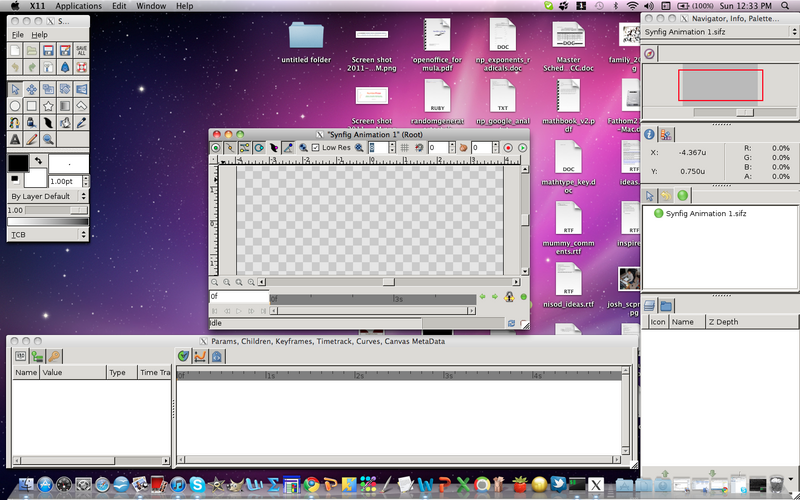800x500 pixels.
Task: Select the Circle tool
Action: coord(15,106)
